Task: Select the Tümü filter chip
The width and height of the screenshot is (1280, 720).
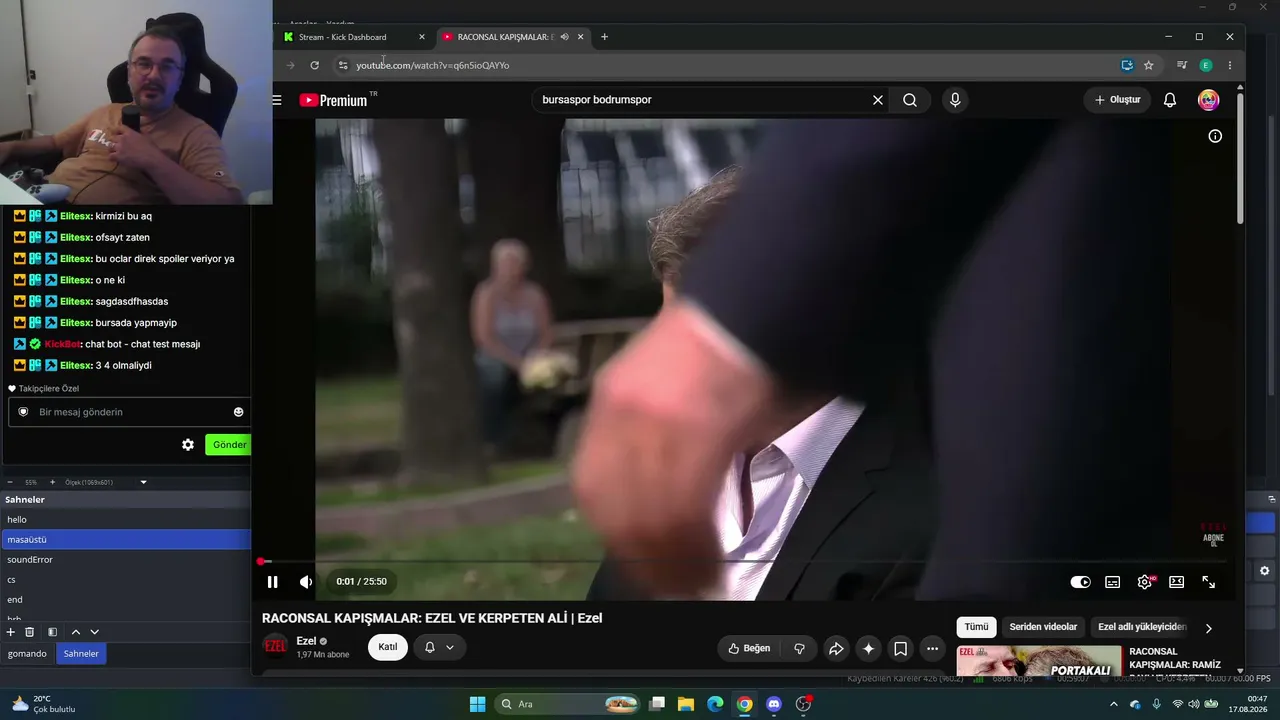Action: [x=976, y=627]
